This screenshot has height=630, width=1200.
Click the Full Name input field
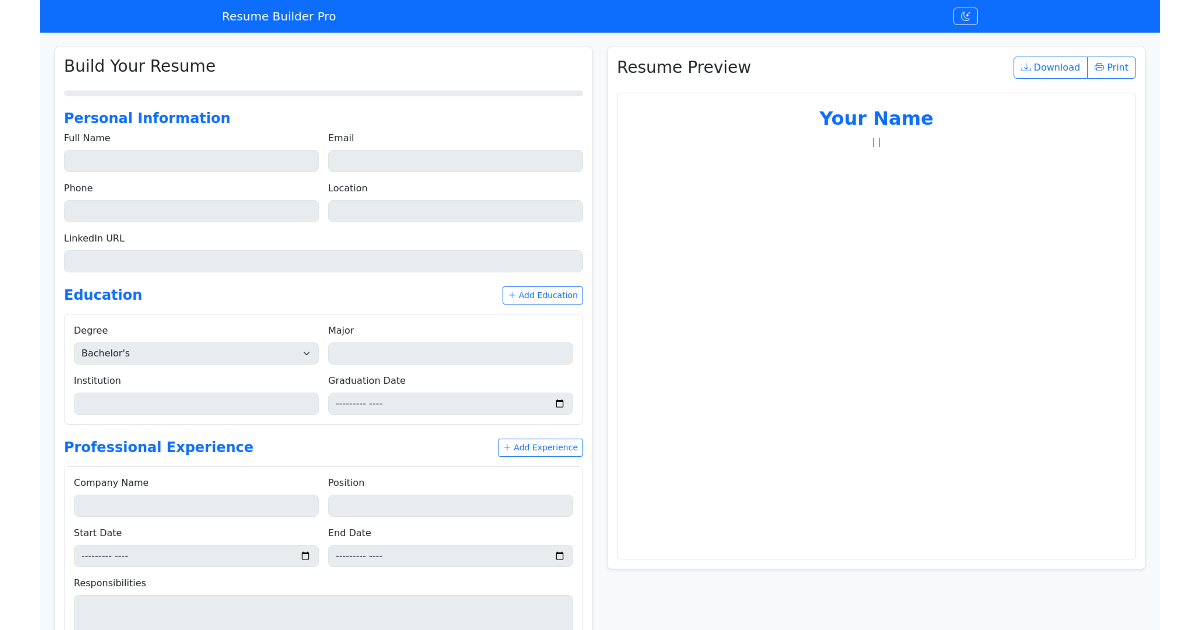191,160
